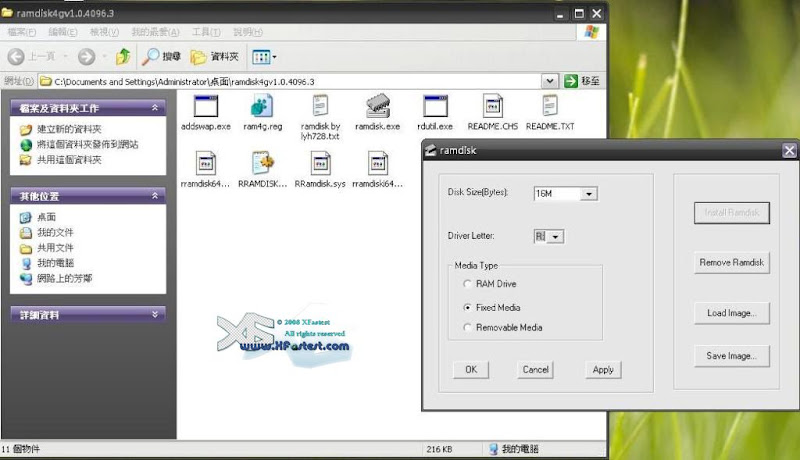Click the address bar path field
This screenshot has width=800, height=460.
coord(291,81)
